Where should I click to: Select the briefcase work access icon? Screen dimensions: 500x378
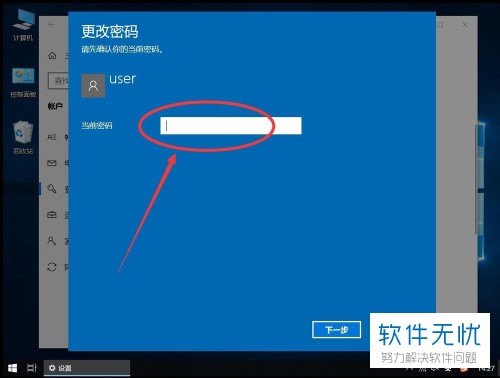52,215
